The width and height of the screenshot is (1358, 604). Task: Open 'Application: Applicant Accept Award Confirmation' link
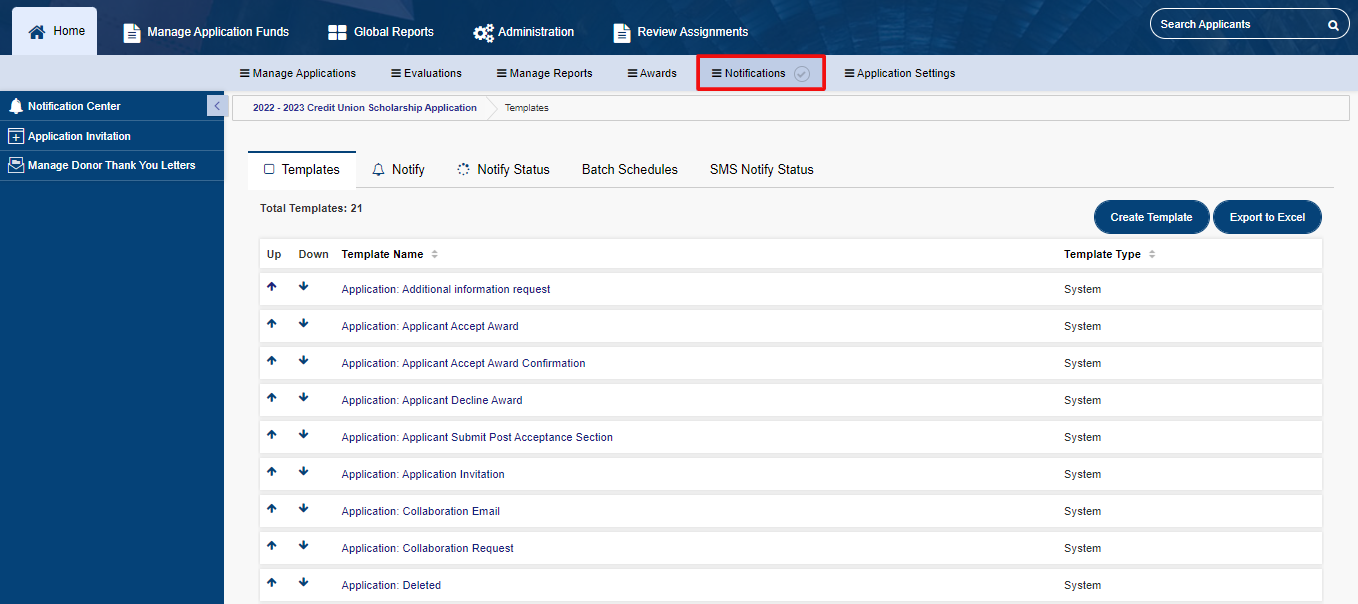(464, 363)
